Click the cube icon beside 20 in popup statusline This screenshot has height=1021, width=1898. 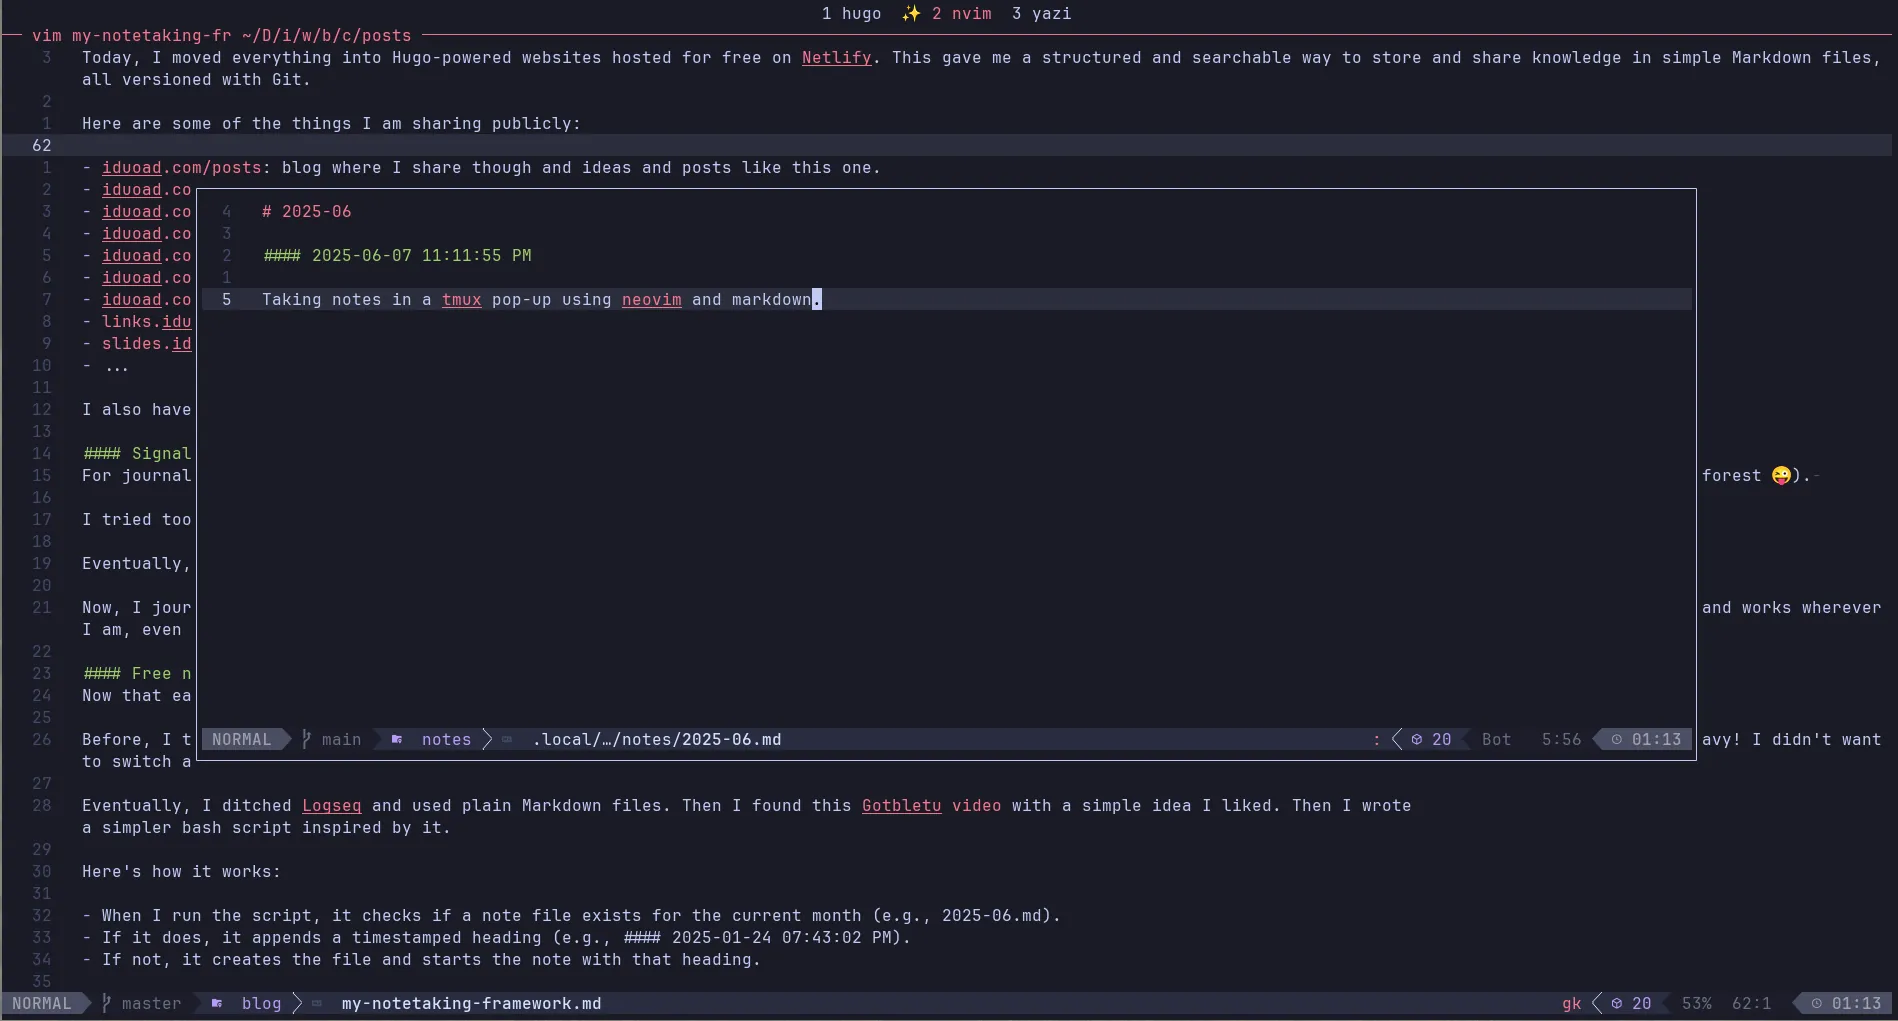click(x=1416, y=739)
